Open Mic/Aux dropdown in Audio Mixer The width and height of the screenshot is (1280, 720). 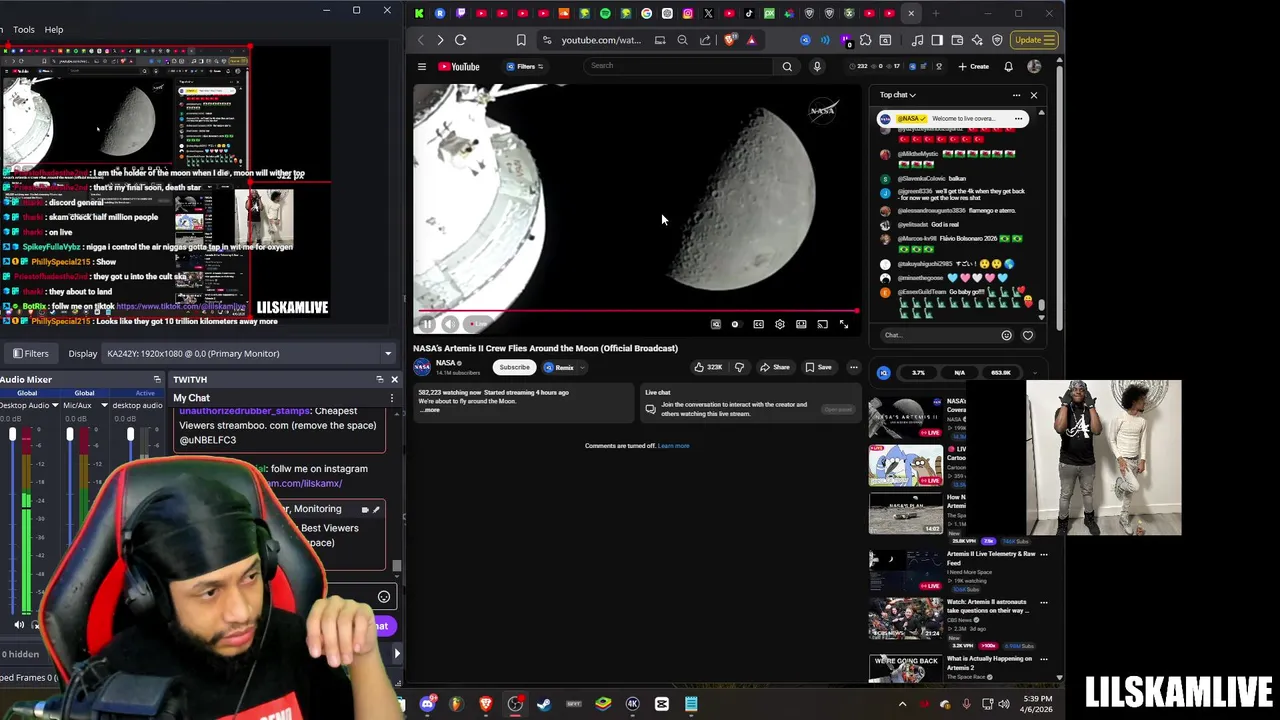click(104, 406)
